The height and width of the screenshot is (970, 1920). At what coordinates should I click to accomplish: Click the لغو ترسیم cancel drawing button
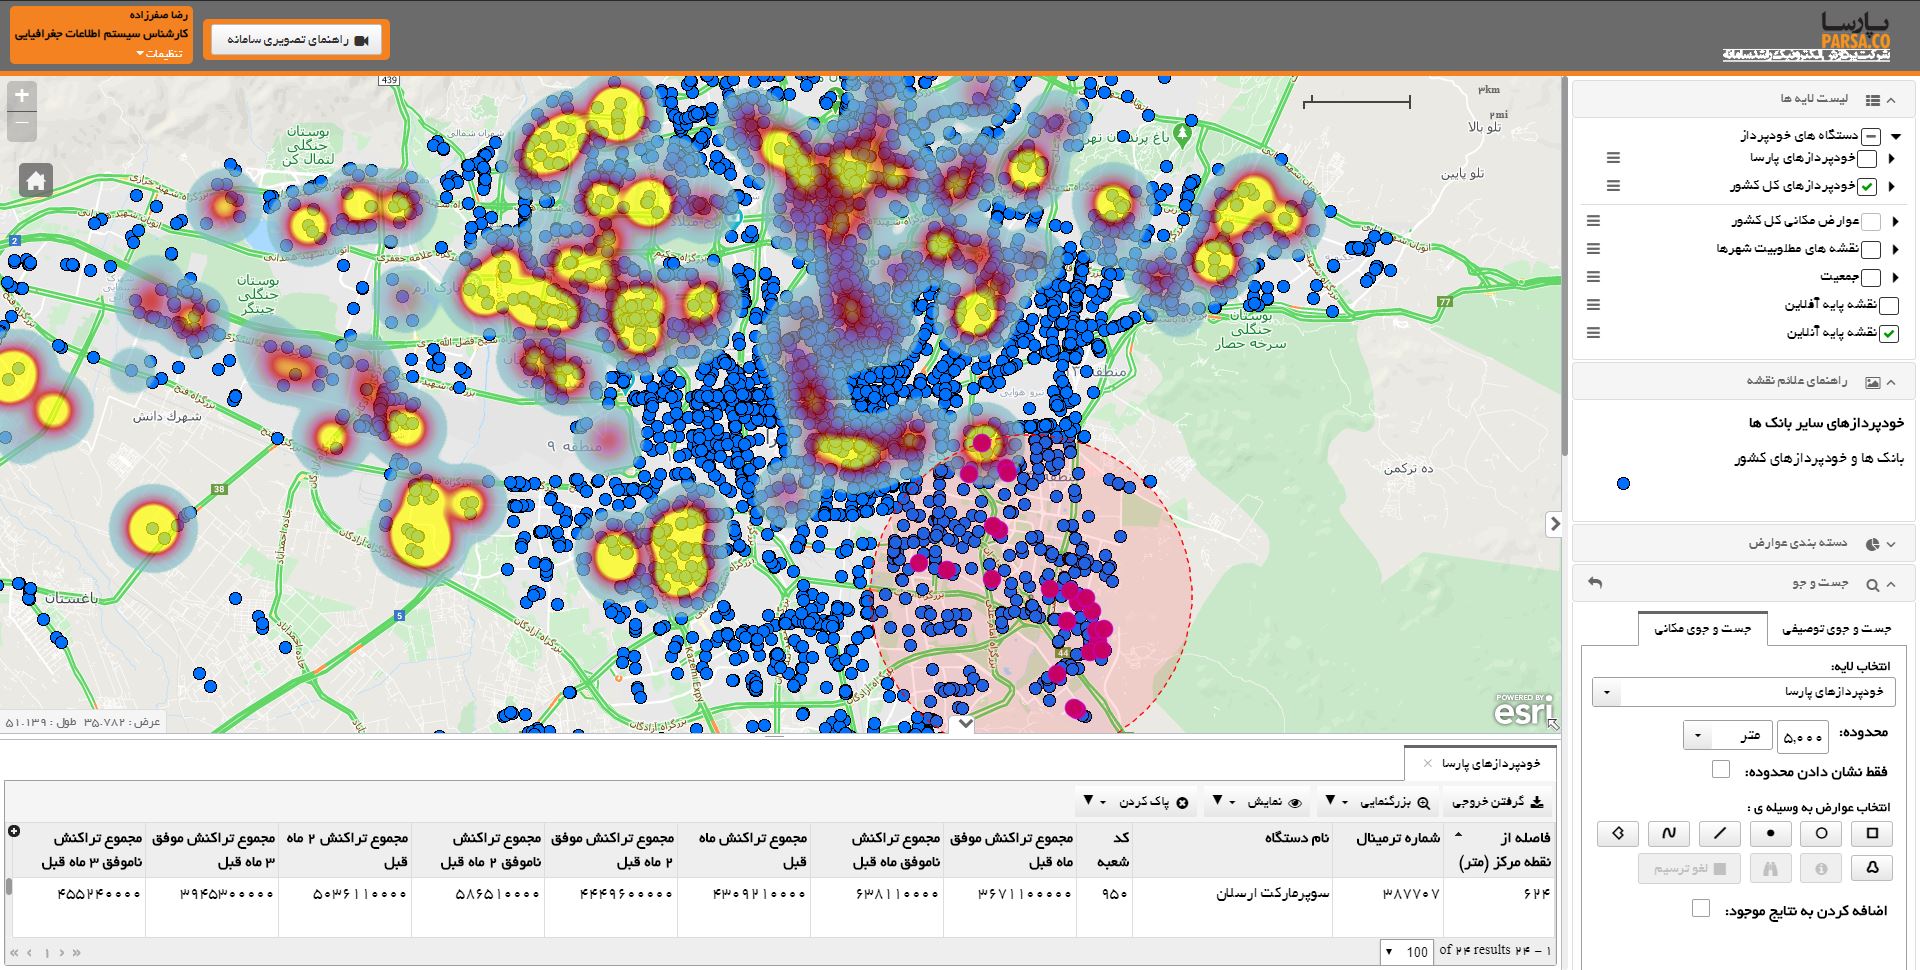pos(1689,868)
